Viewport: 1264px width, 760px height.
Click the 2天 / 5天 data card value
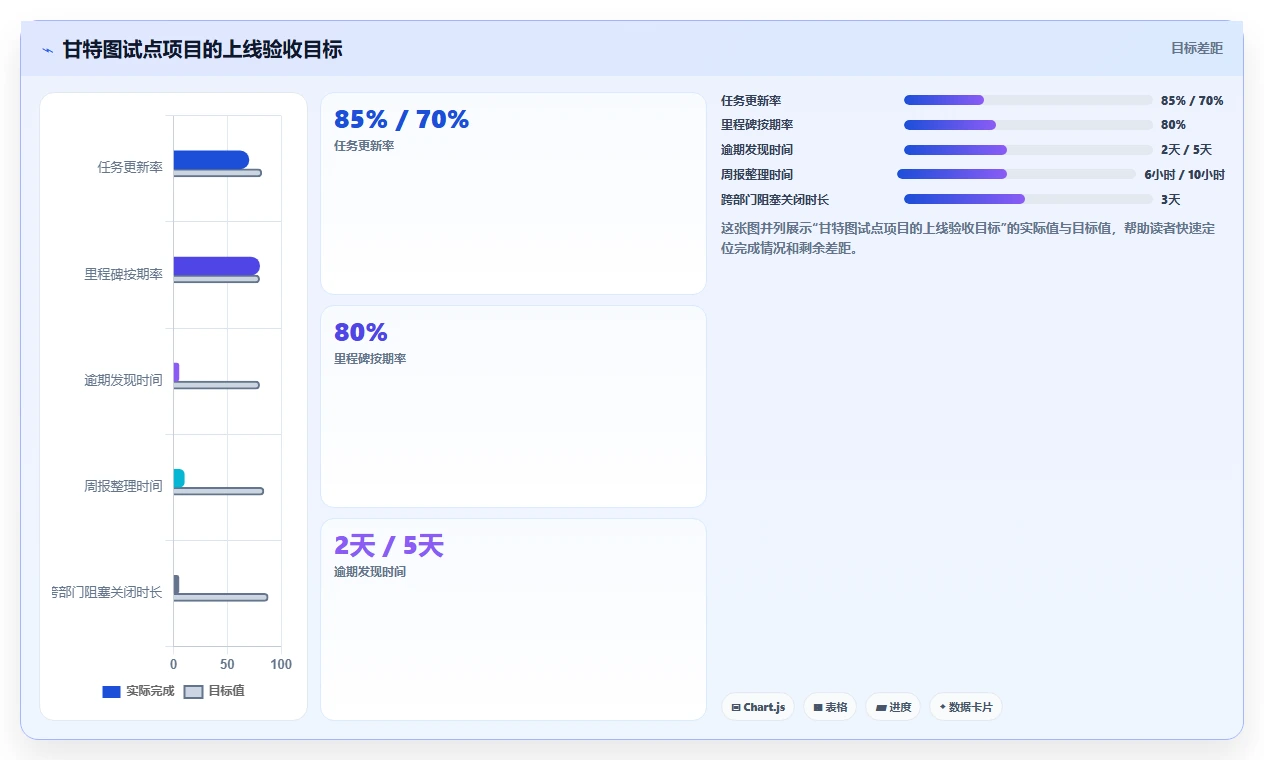[x=389, y=546]
